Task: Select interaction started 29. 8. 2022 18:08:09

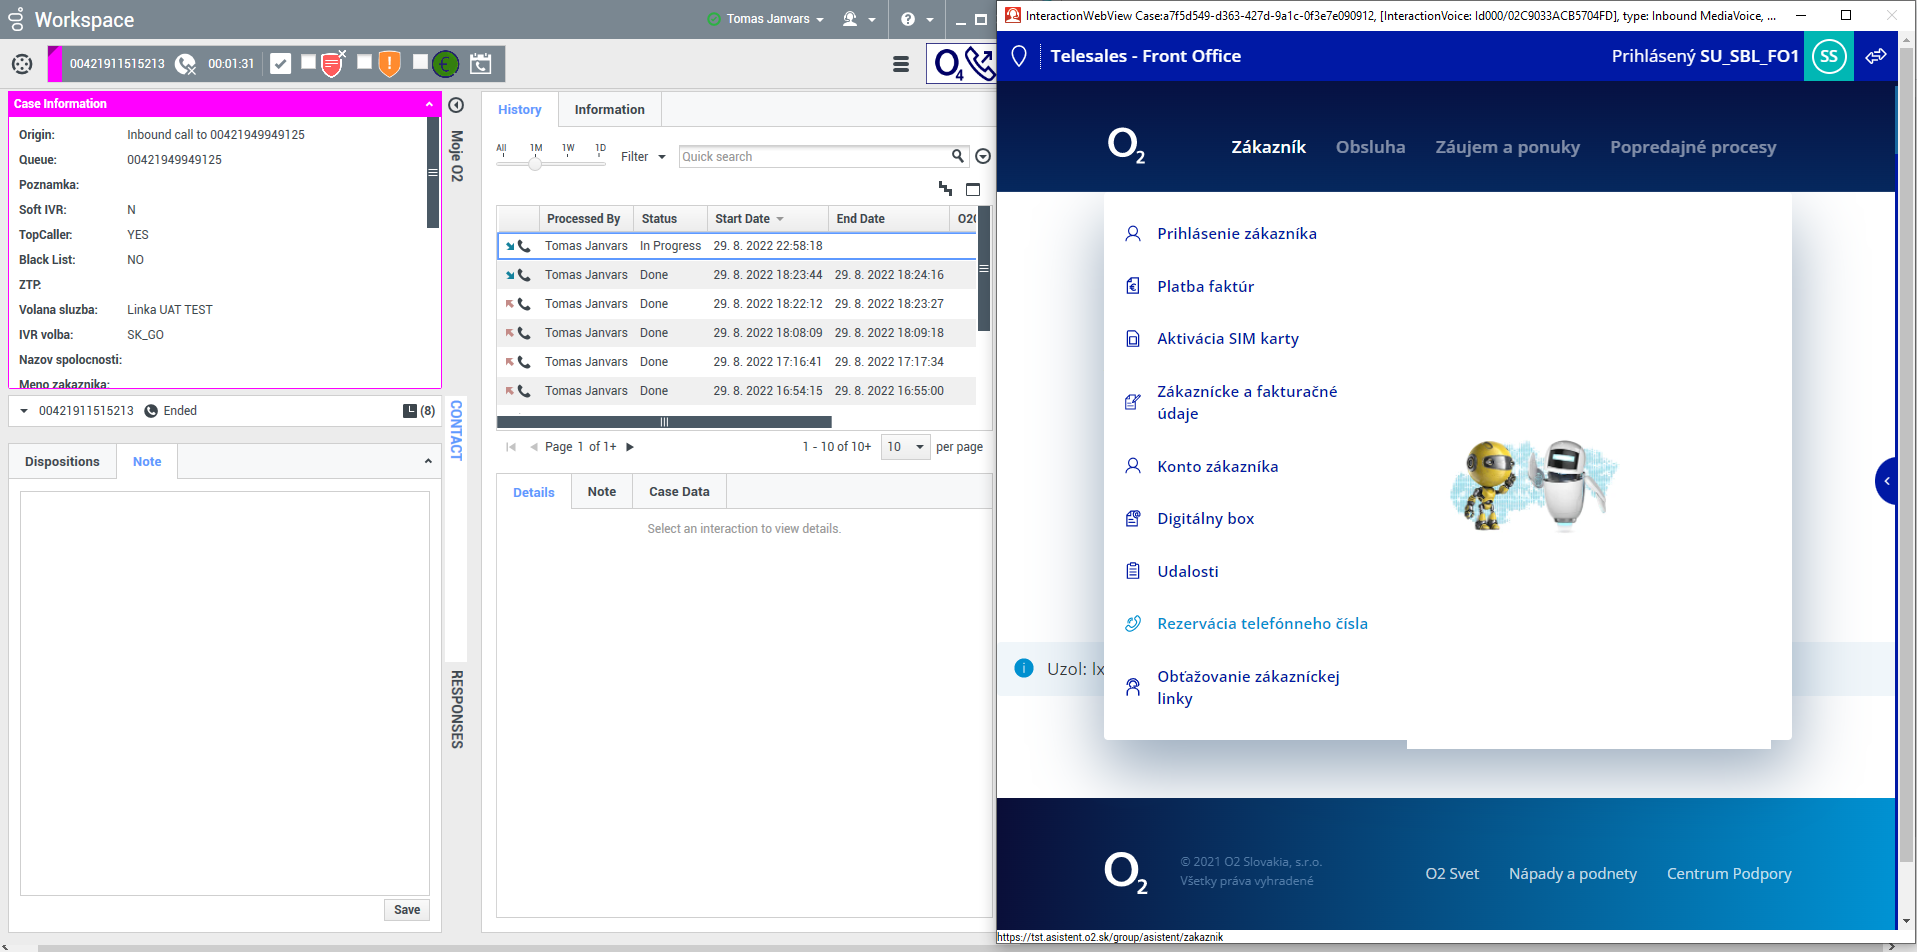Action: 736,333
